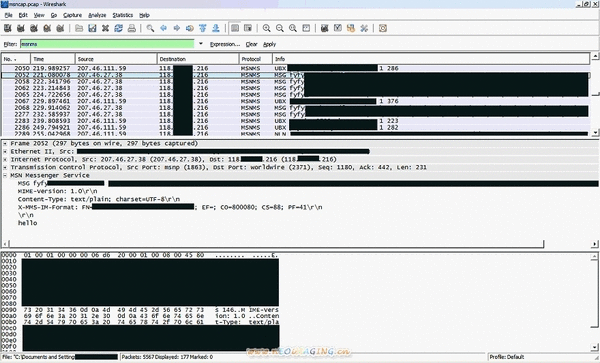
Task: Expand the Internet Protocol tree node
Action: [5, 160]
